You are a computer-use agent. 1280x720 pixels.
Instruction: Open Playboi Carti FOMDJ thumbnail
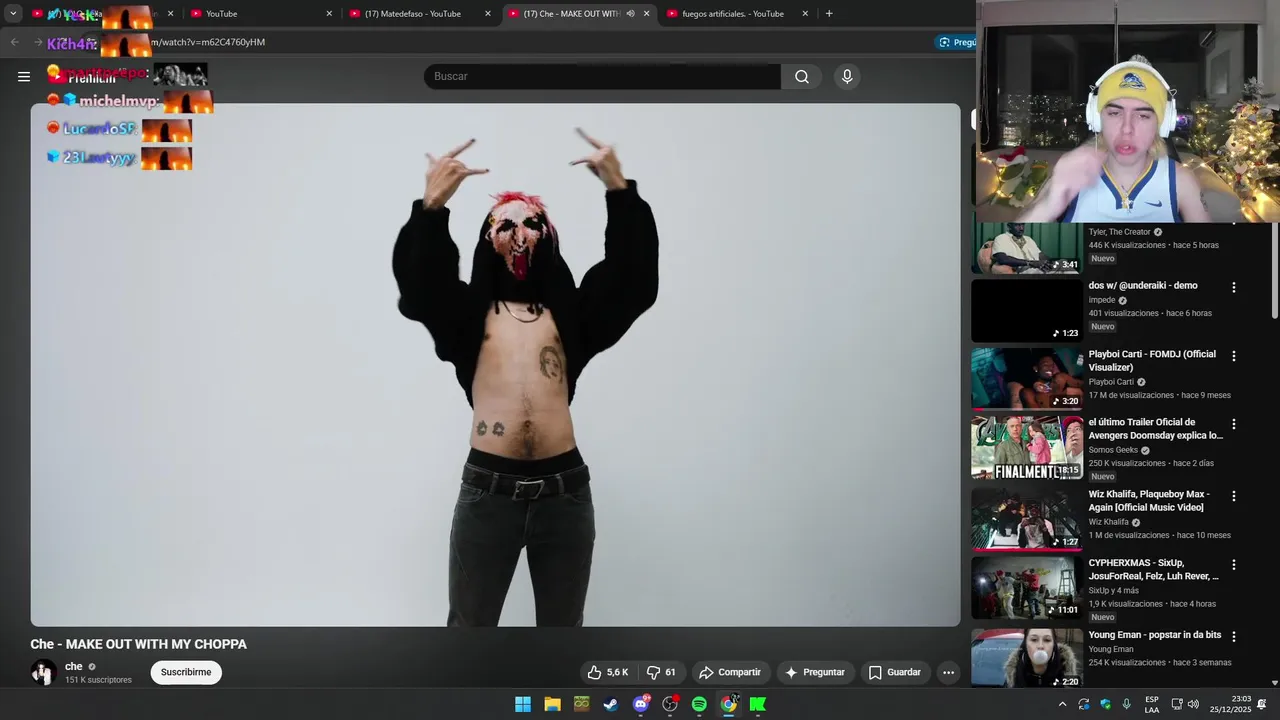[x=1027, y=379]
